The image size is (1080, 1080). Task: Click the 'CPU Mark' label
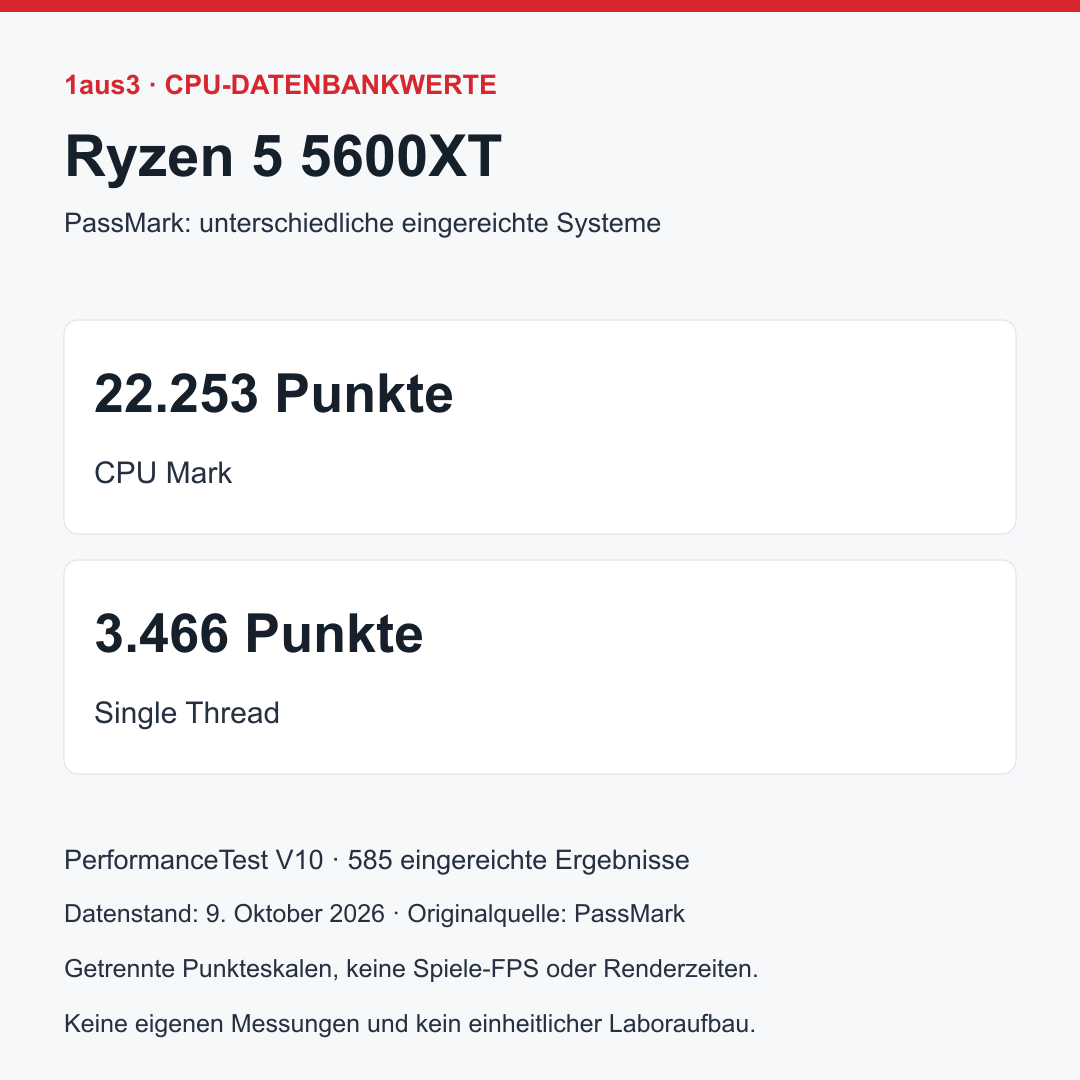[x=163, y=473]
